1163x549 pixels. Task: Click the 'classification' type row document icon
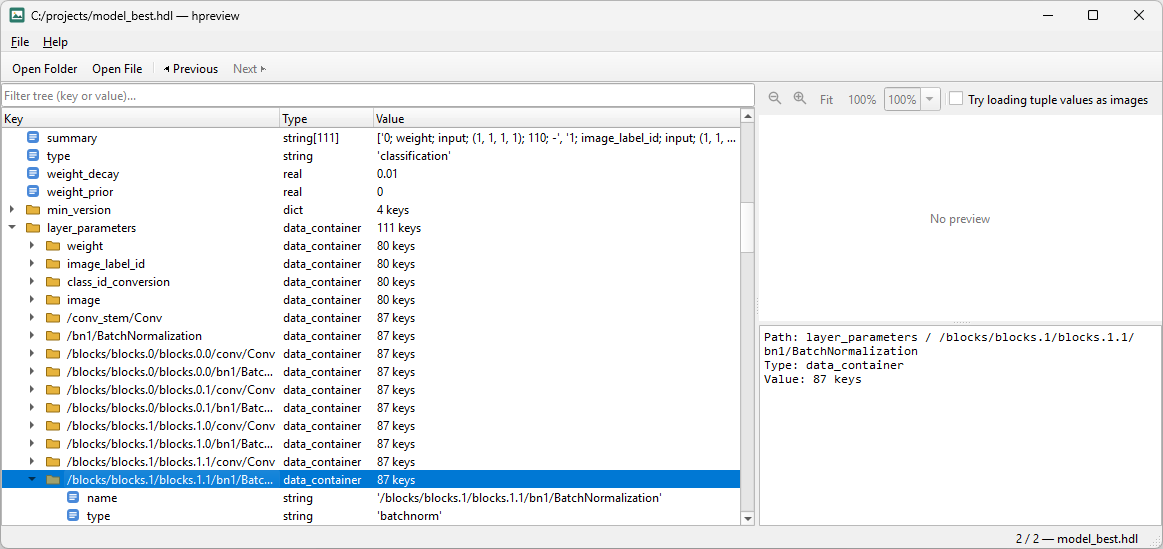[x=33, y=156]
